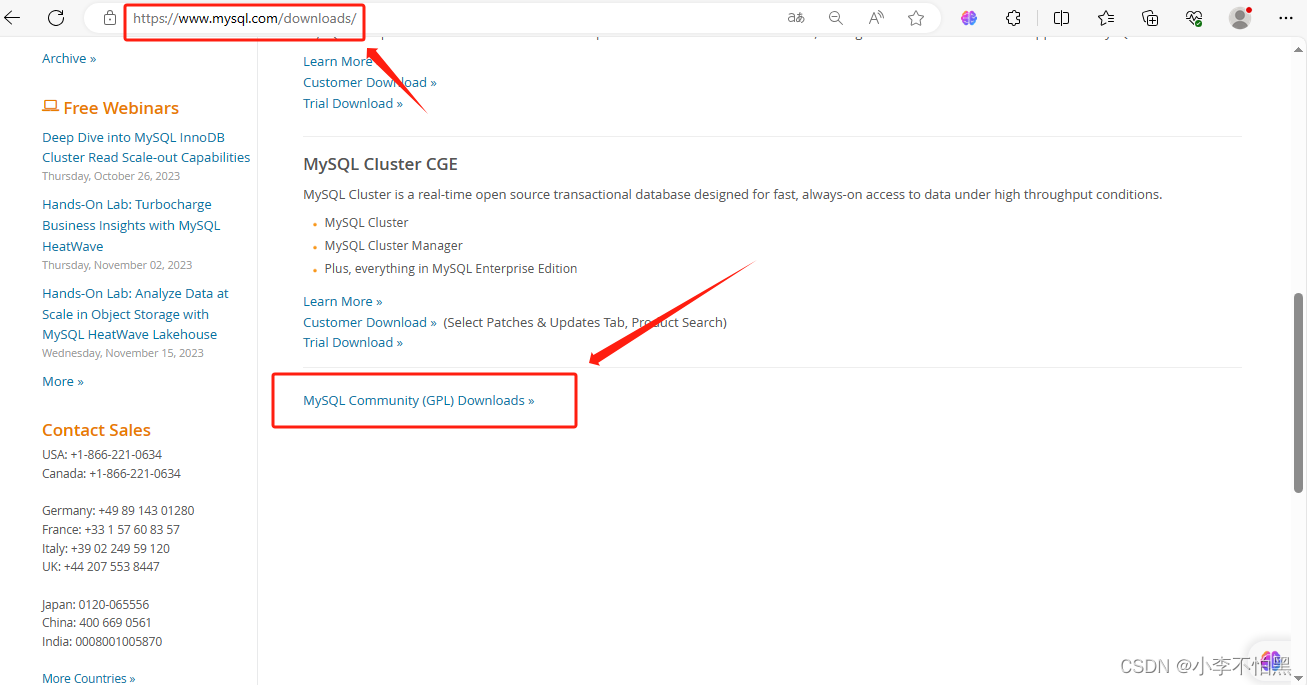Click inside the address bar
The width and height of the screenshot is (1307, 685).
click(244, 17)
